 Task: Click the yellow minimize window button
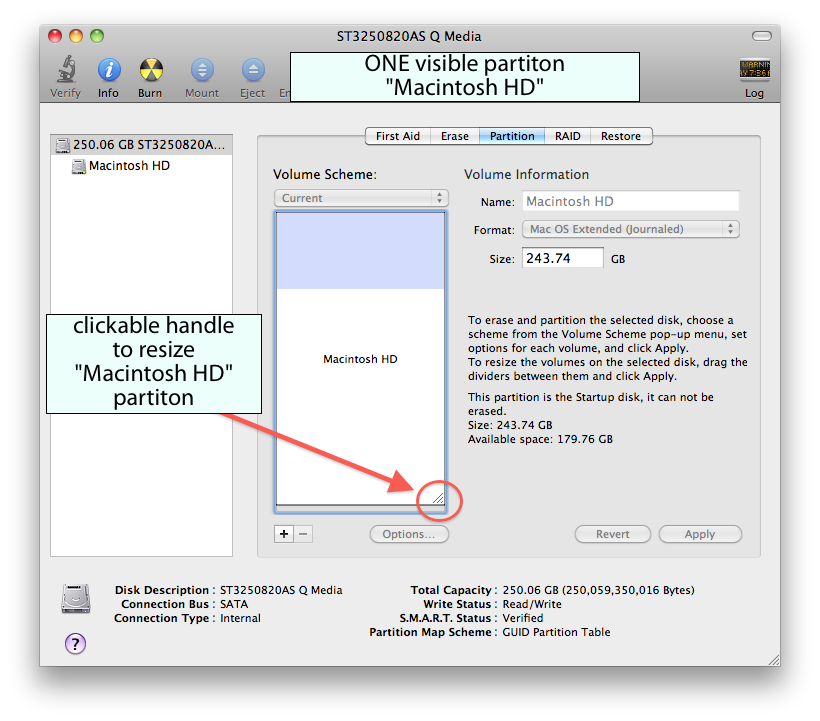(76, 36)
